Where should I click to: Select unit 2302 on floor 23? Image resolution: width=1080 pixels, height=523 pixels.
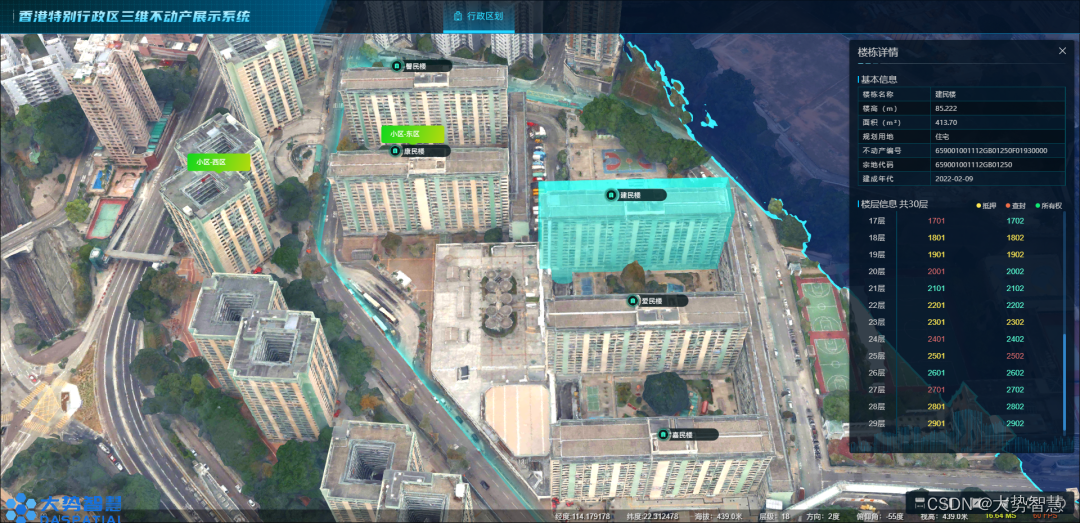[x=1015, y=322]
